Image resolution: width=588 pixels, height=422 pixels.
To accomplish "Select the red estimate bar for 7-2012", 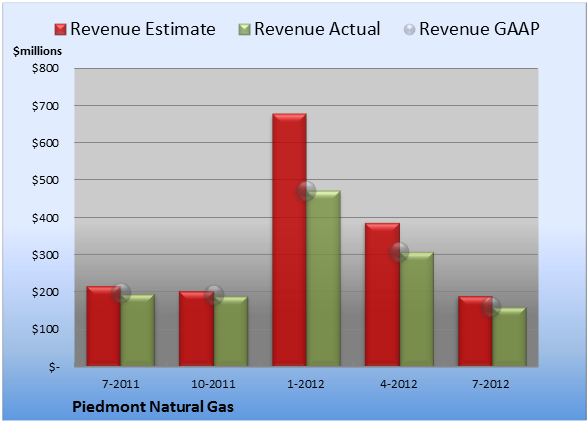I will coord(475,331).
